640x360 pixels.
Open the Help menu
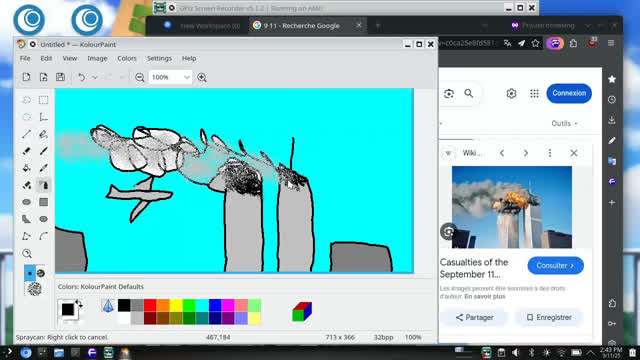pos(189,58)
